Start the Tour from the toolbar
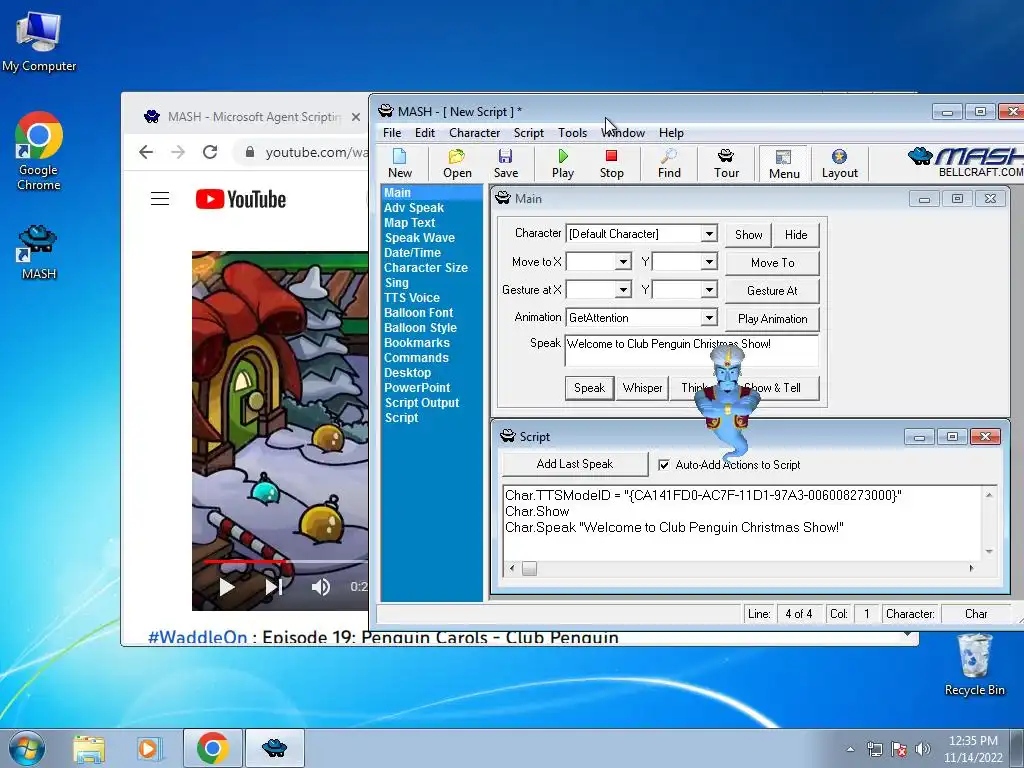1024x768 pixels. pyautogui.click(x=726, y=163)
